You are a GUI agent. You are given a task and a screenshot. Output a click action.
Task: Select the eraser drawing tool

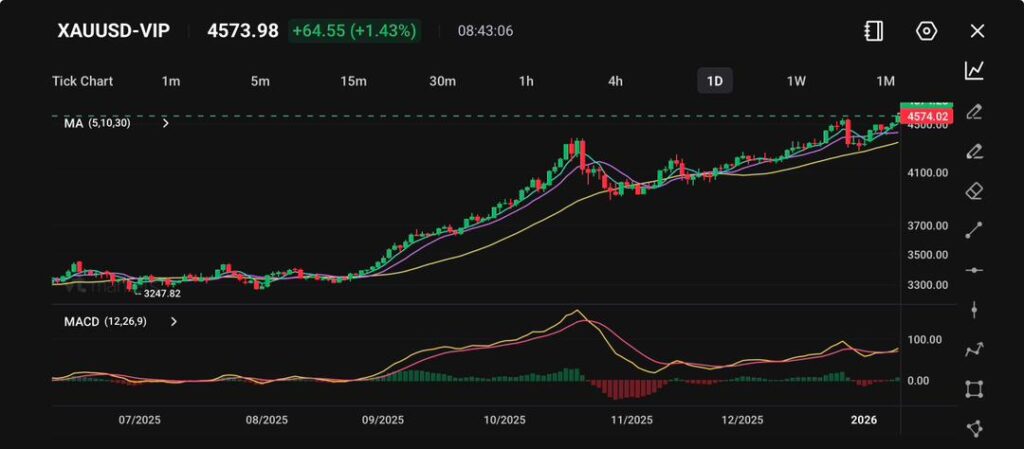click(974, 191)
